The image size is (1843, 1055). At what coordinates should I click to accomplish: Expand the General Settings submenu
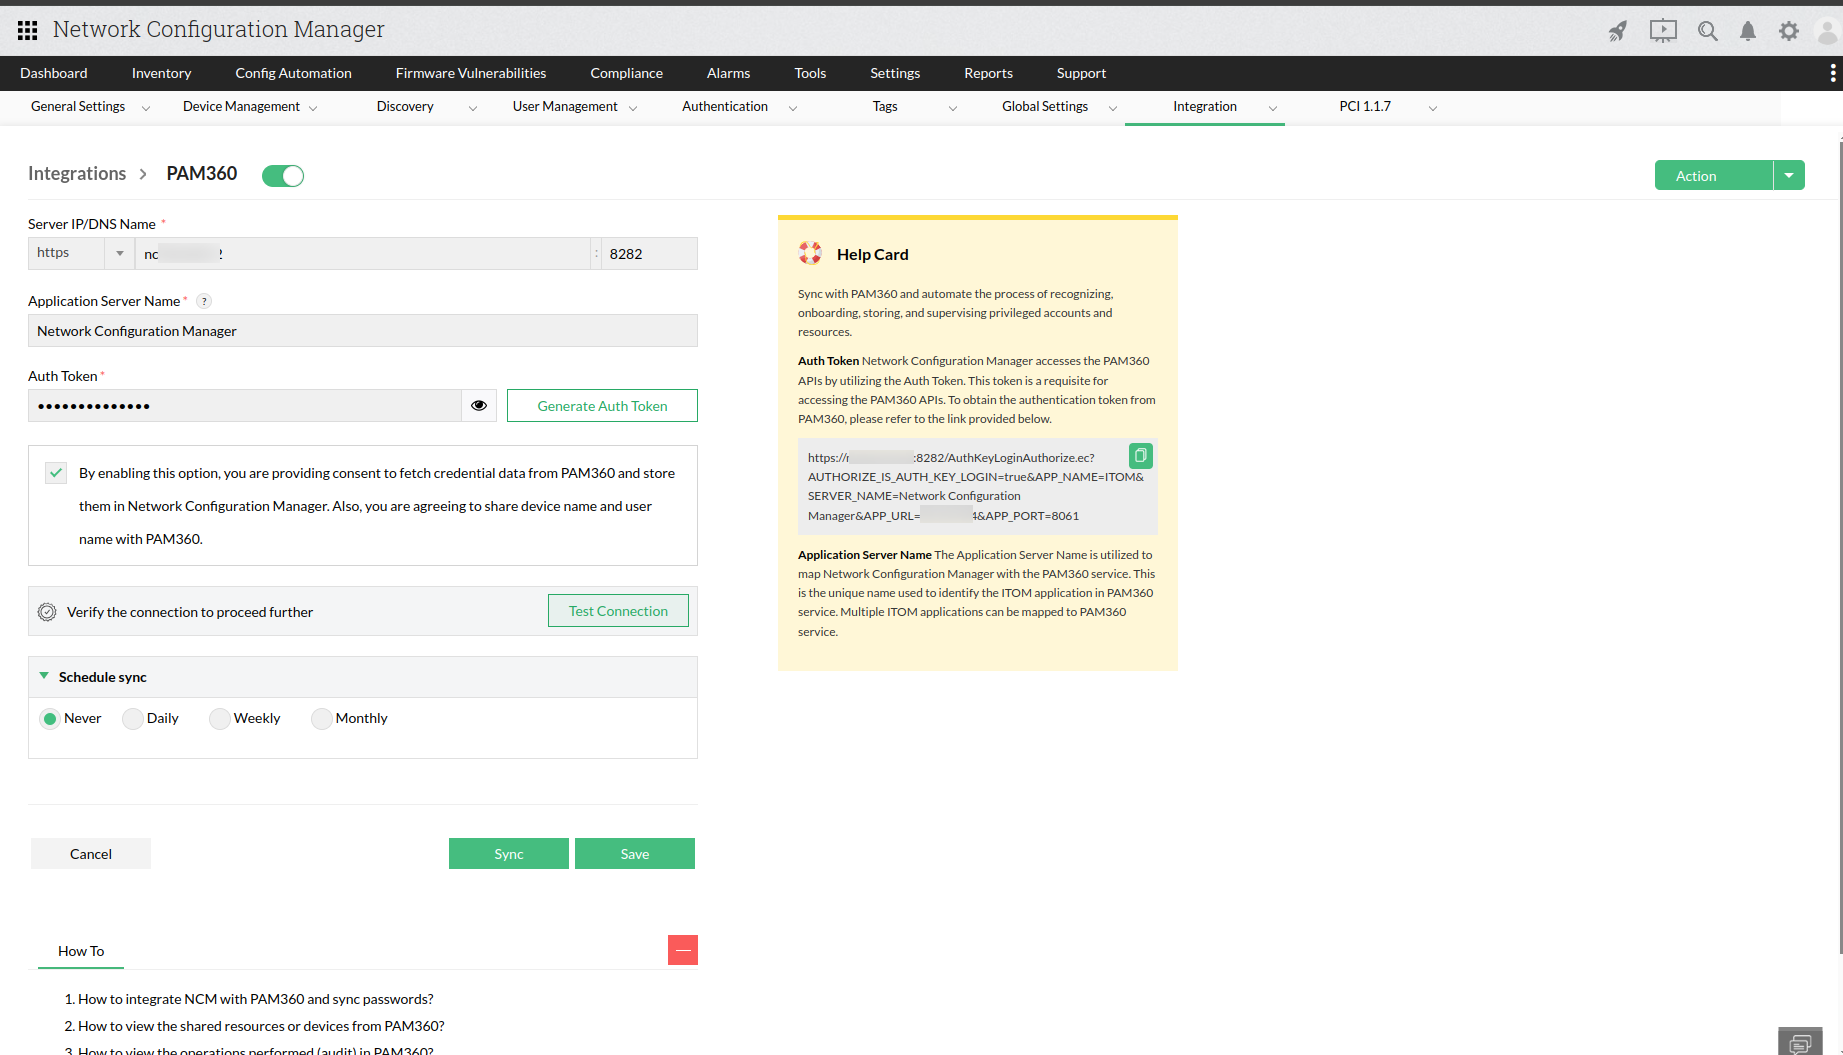click(x=146, y=108)
